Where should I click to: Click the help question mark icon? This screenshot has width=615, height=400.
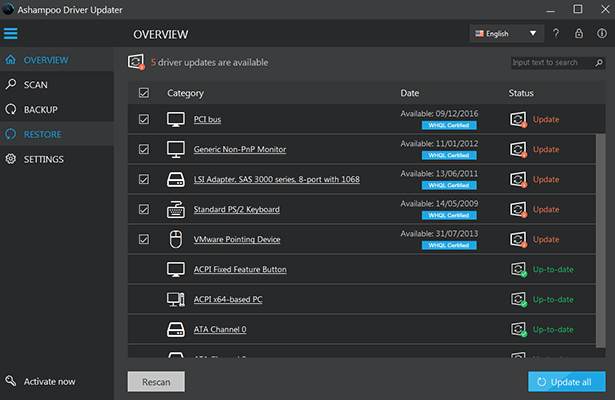pyautogui.click(x=556, y=34)
